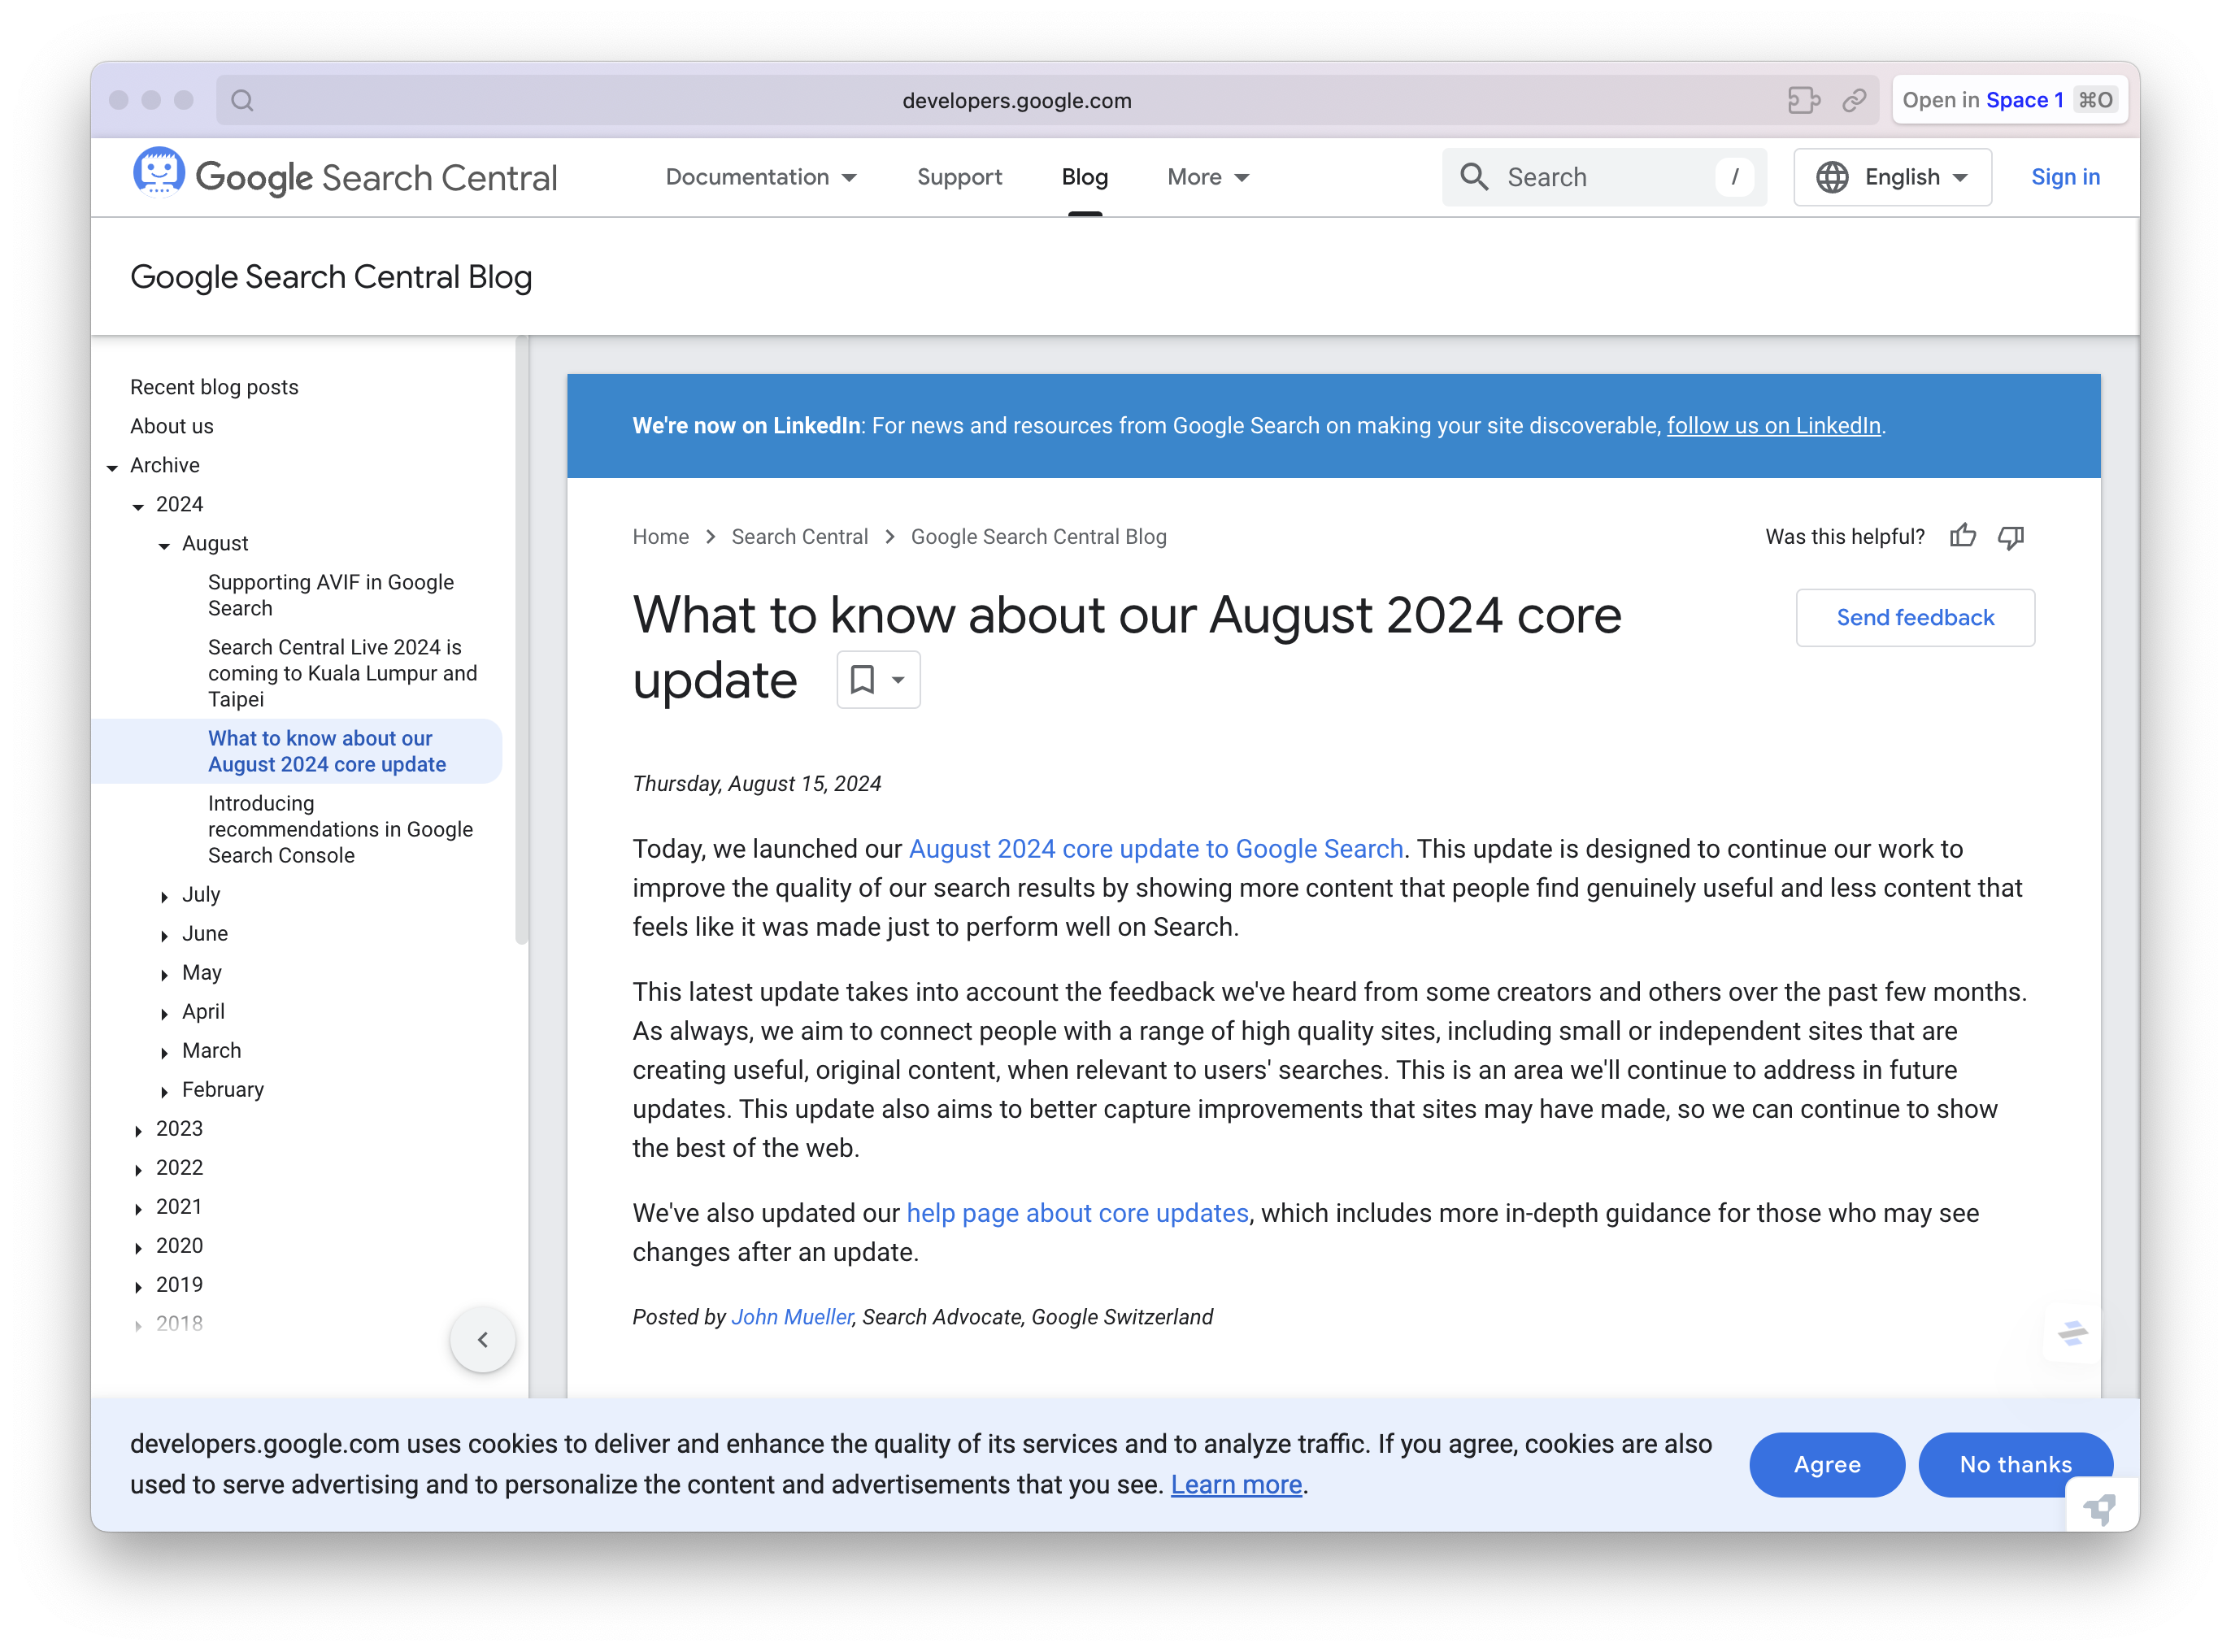Select the Blog tab in the header

pyautogui.click(x=1084, y=177)
